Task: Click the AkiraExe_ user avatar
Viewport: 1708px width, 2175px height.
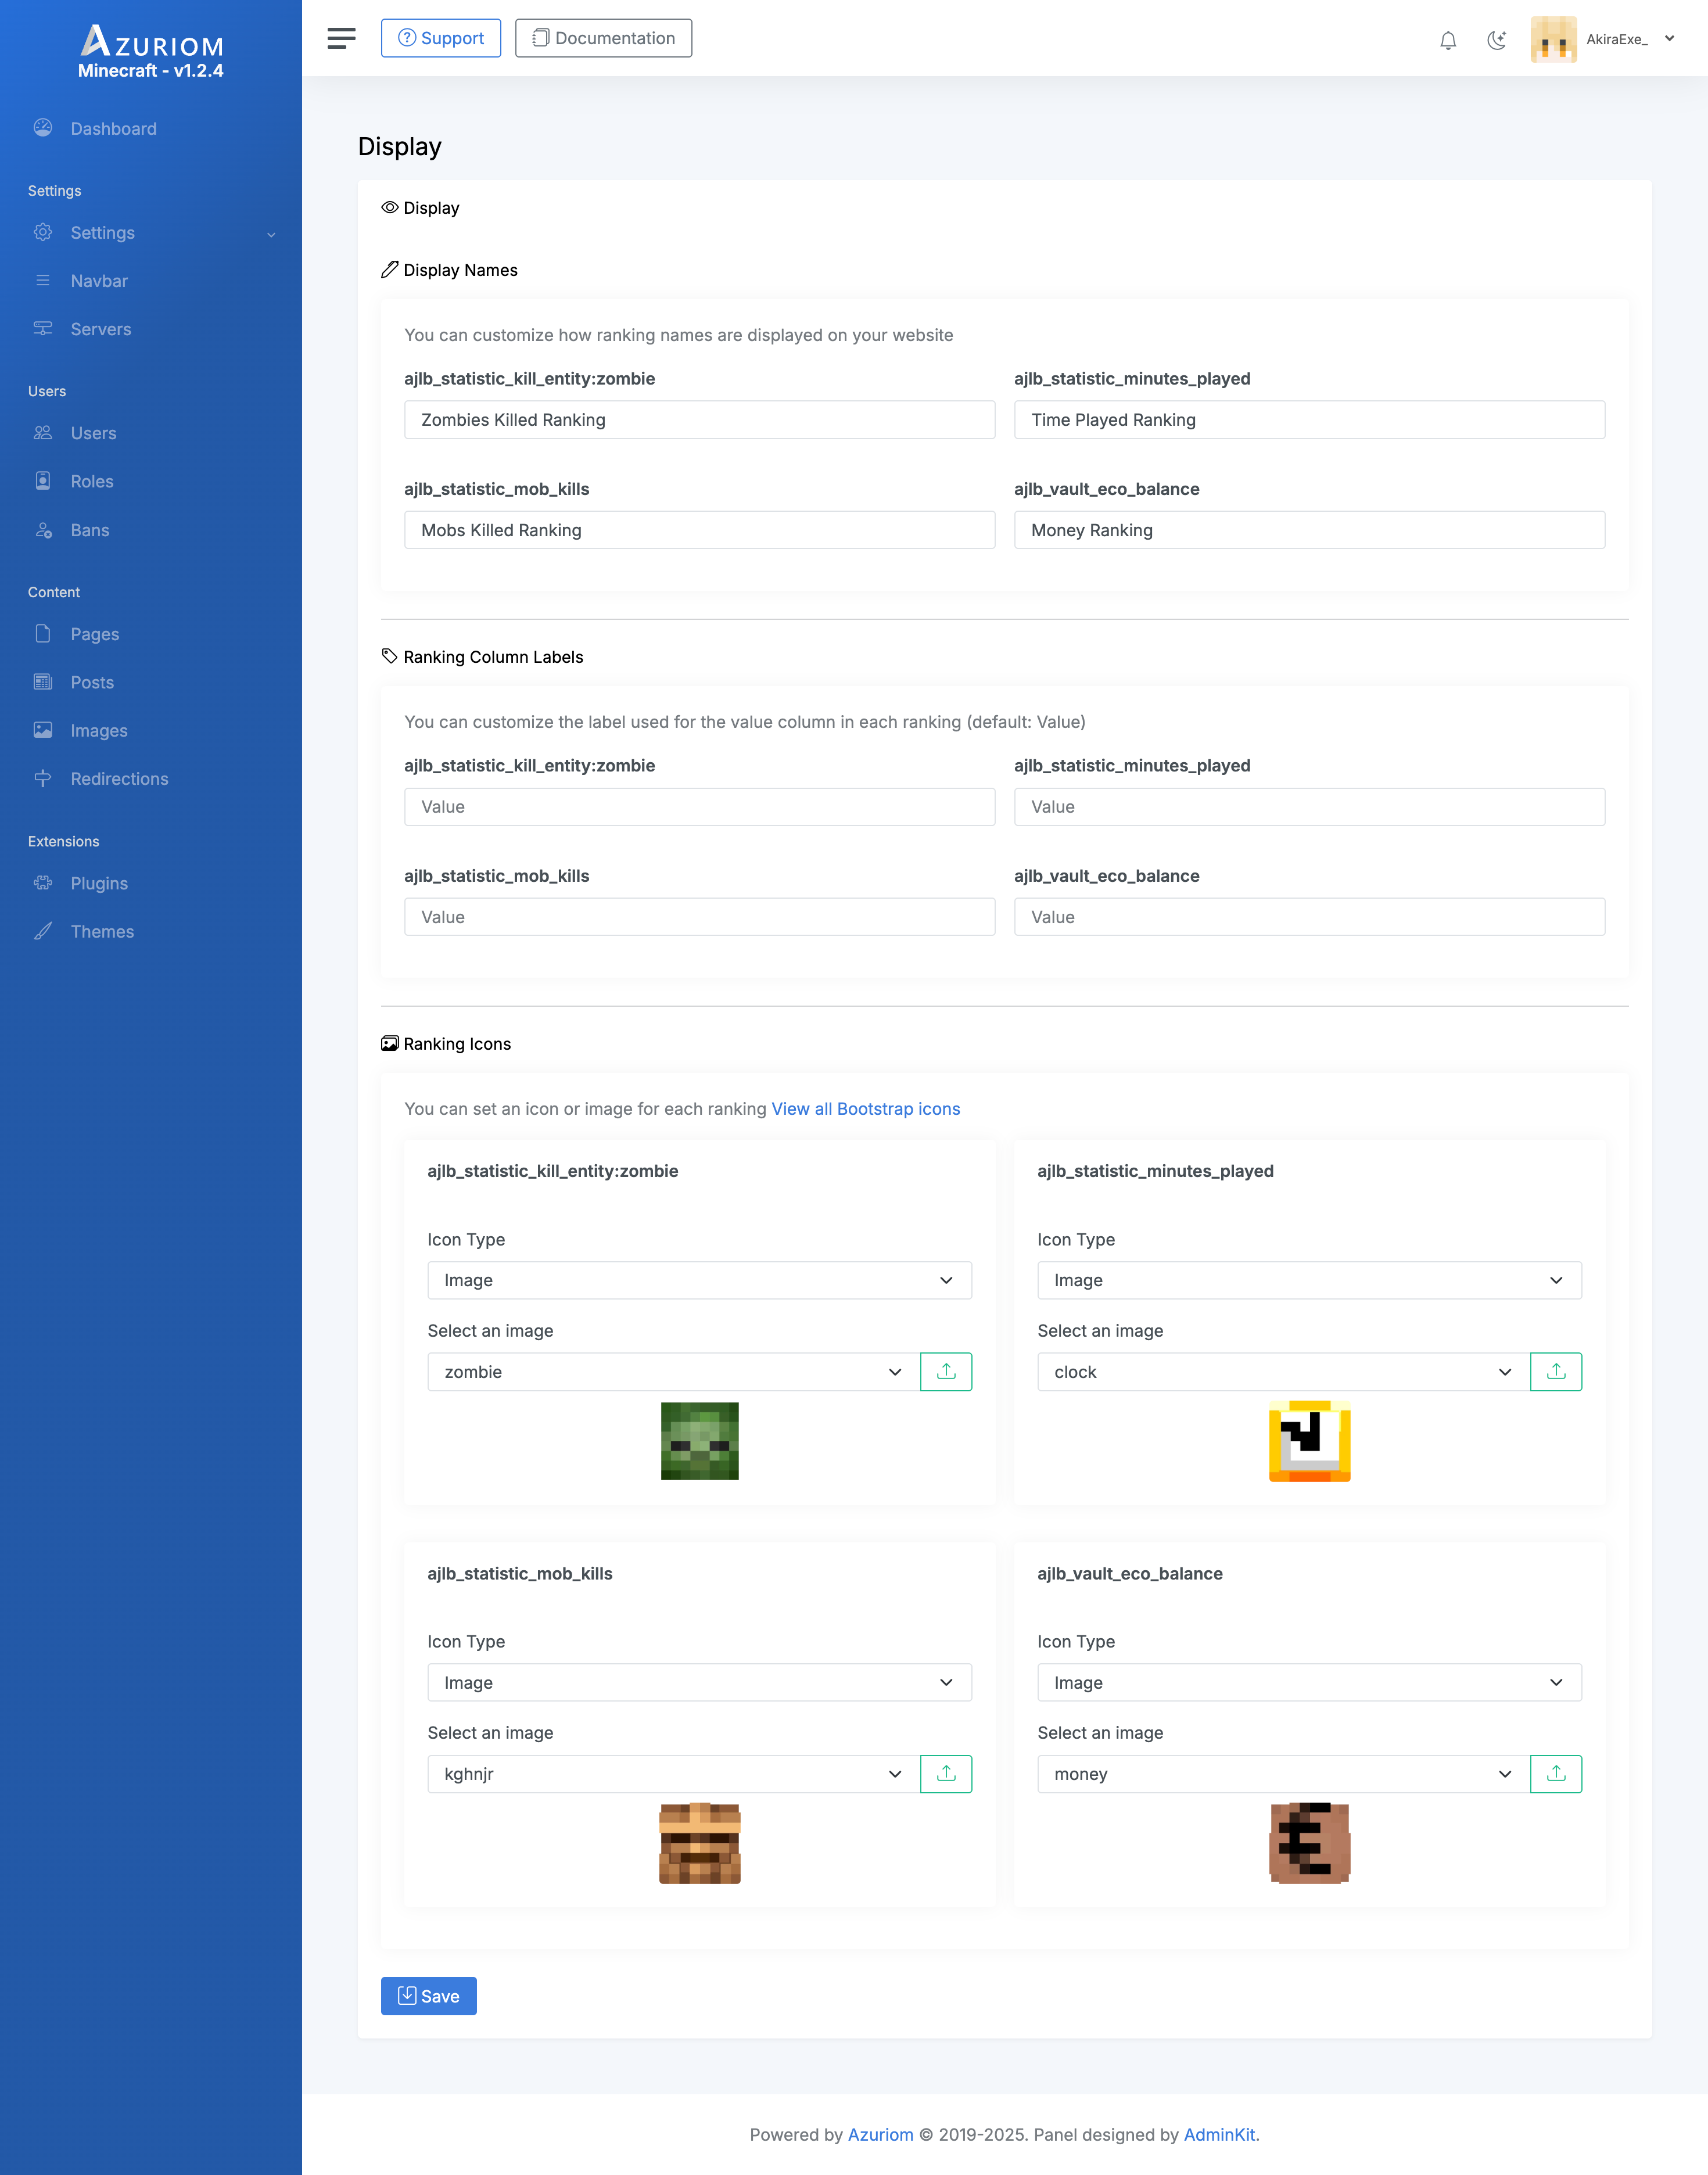Action: click(x=1553, y=39)
